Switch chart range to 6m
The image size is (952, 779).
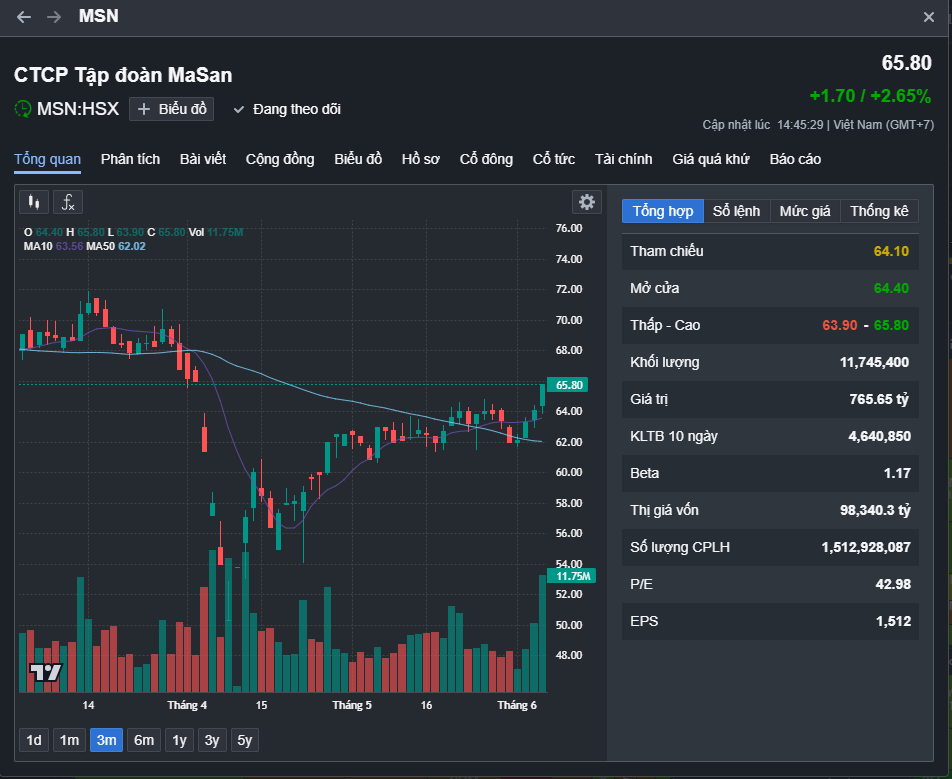(x=144, y=740)
